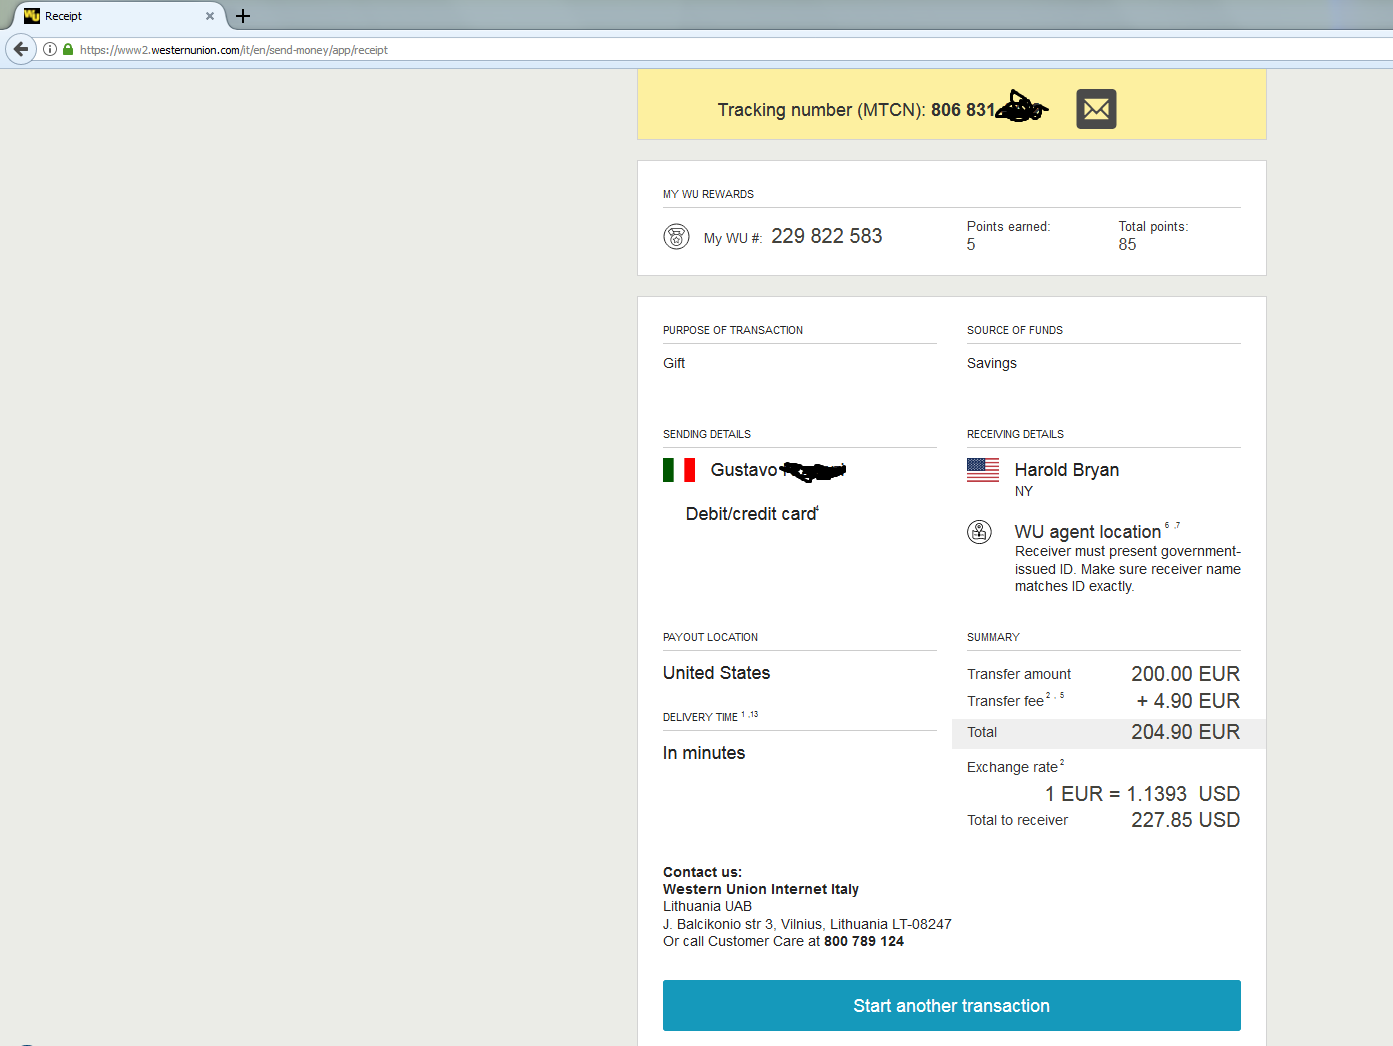Close the Receipt tab

(210, 16)
